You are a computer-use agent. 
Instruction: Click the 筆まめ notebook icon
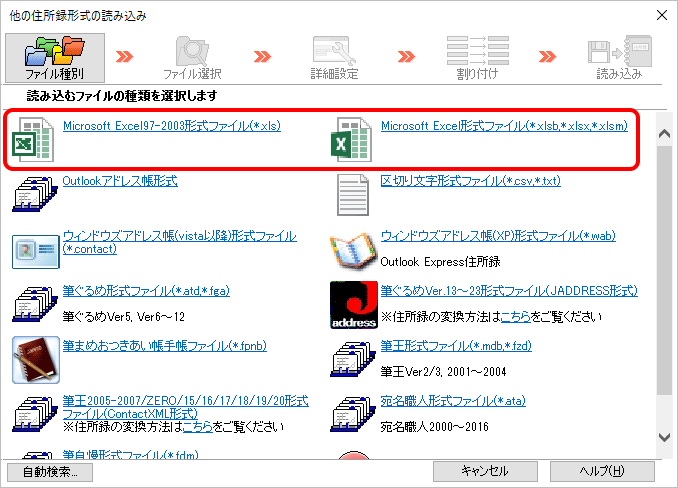click(35, 360)
